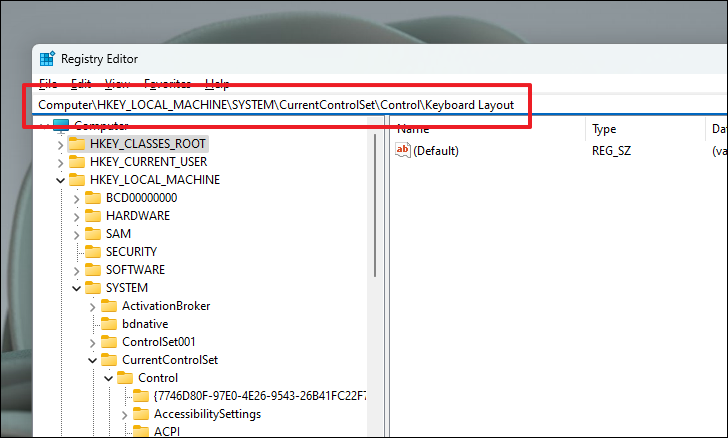Expand the HKEY_CLASSES_ROOT chevron
This screenshot has height=438, width=728.
click(x=60, y=144)
